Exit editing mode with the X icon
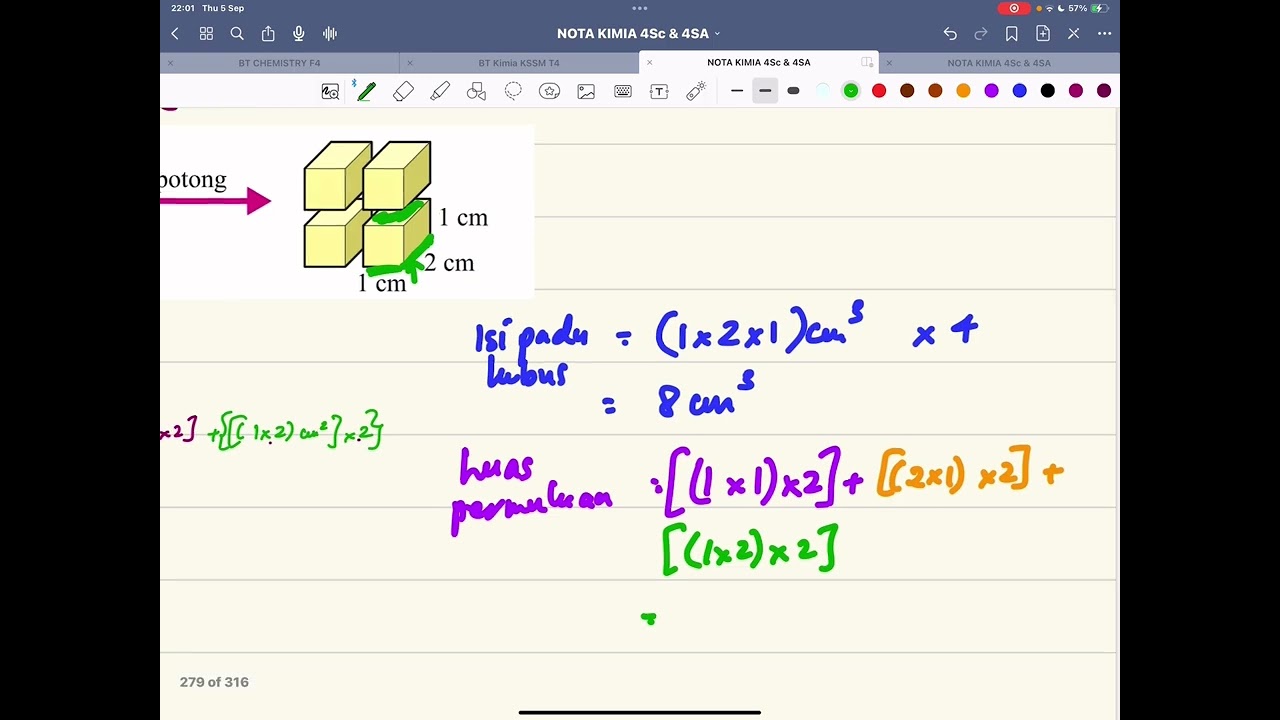This screenshot has width=1280, height=720. [1074, 34]
